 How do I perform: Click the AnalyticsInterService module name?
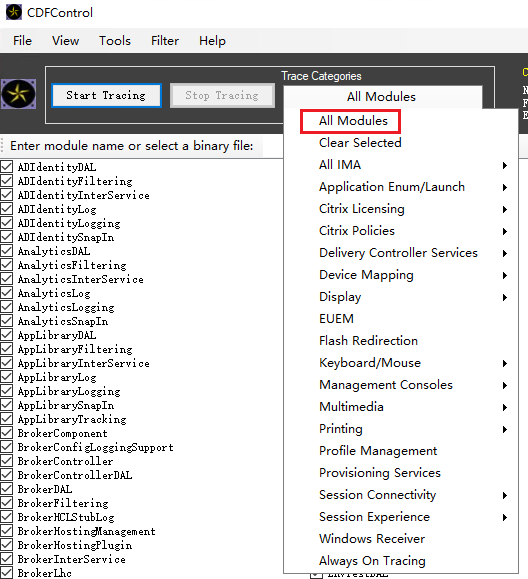coord(80,279)
